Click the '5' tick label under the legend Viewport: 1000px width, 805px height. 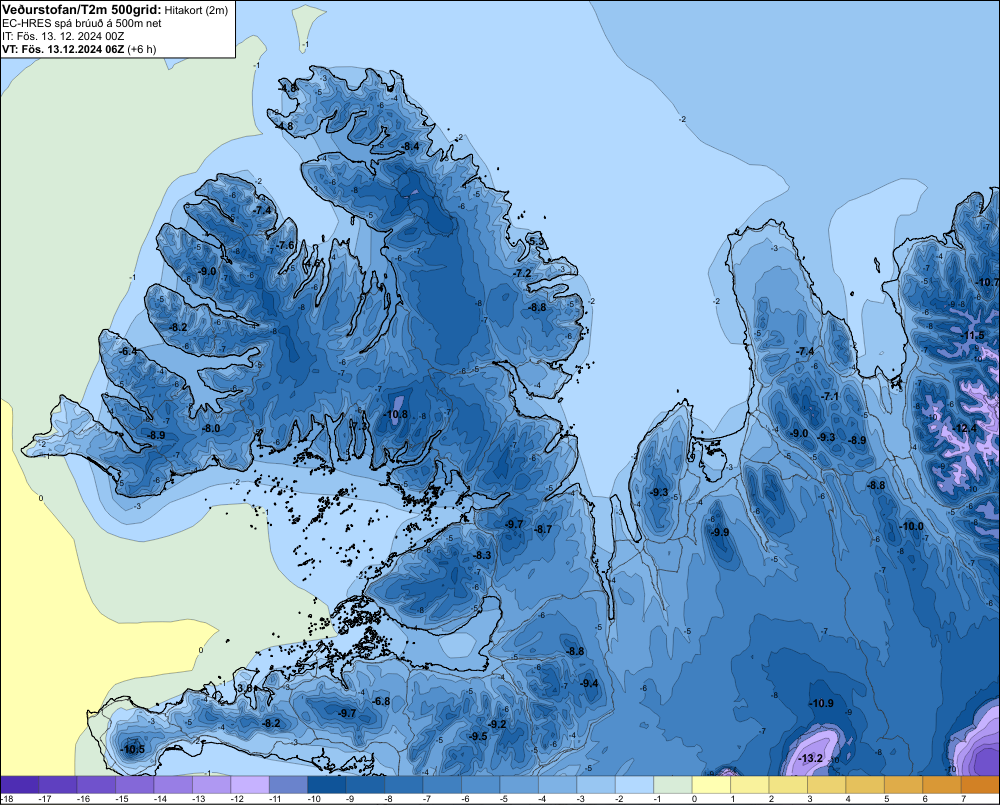coord(886,799)
